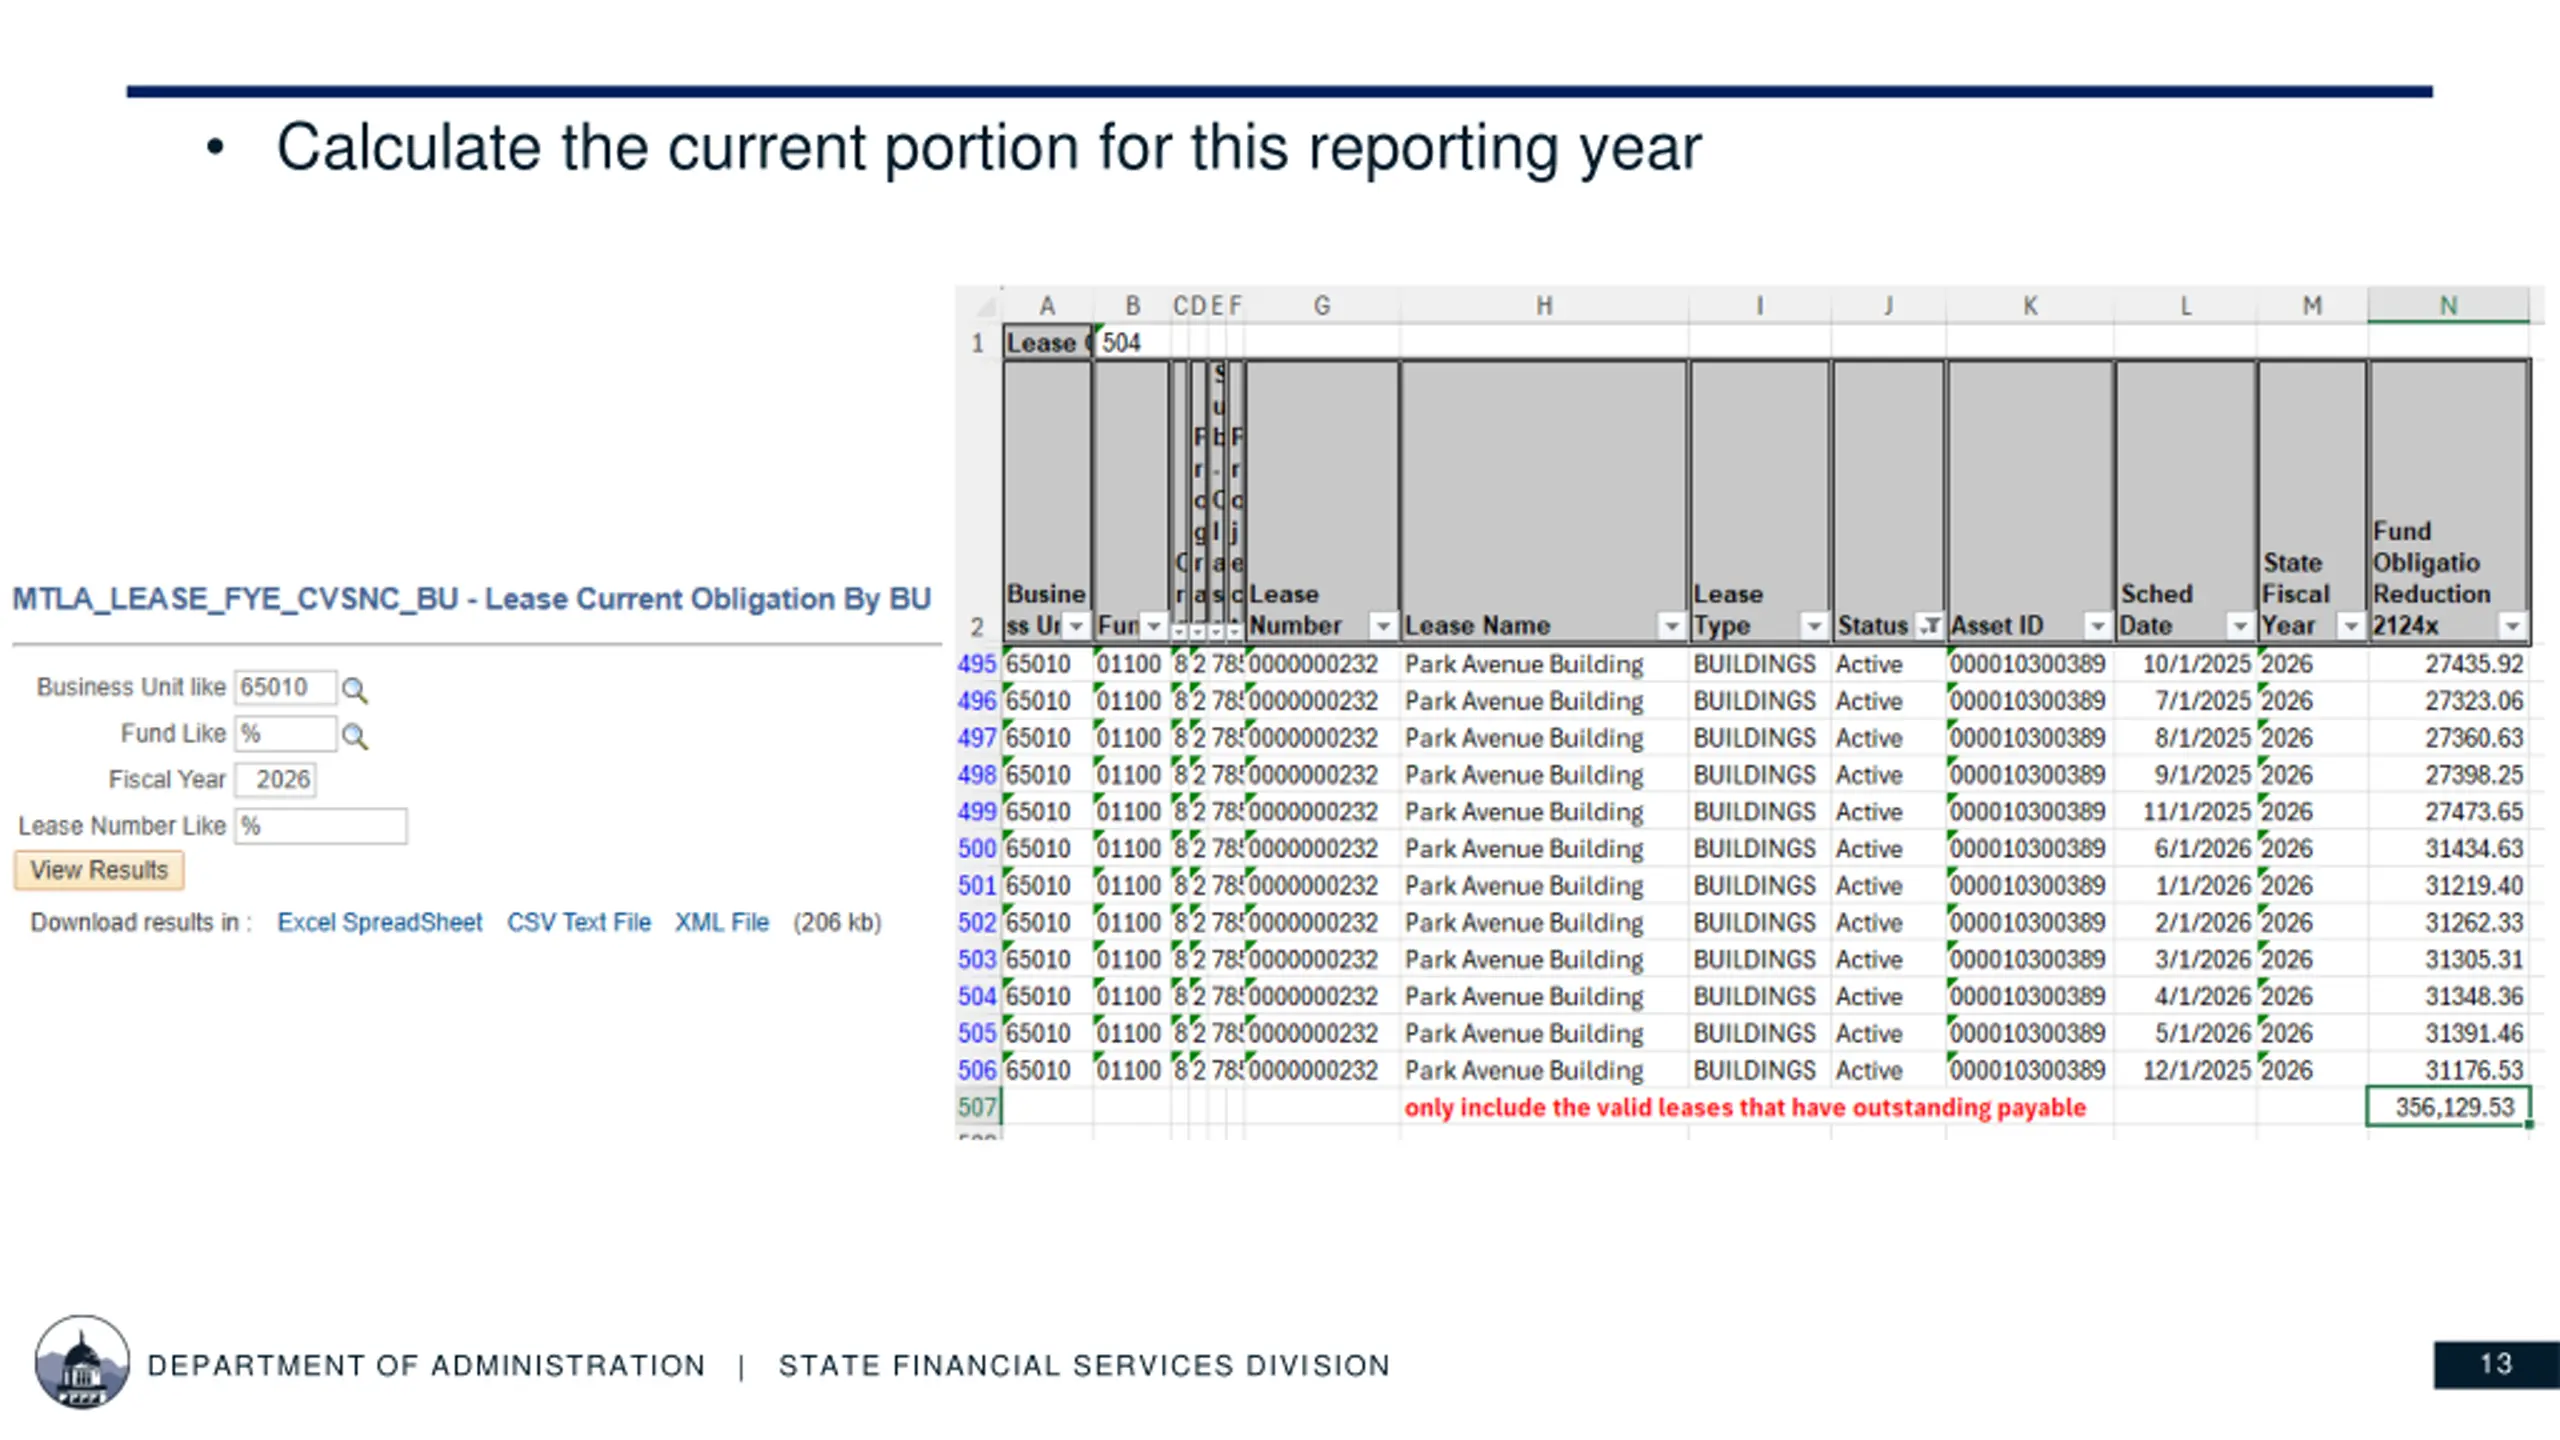Viewport: 2560px width, 1440px height.
Task: Select the total cell 356,129.53
Action: pos(2447,1107)
